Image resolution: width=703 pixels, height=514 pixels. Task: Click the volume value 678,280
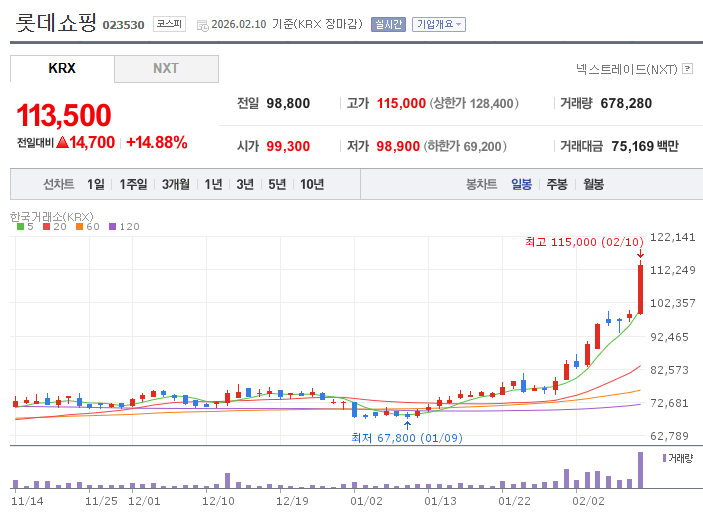(626, 104)
